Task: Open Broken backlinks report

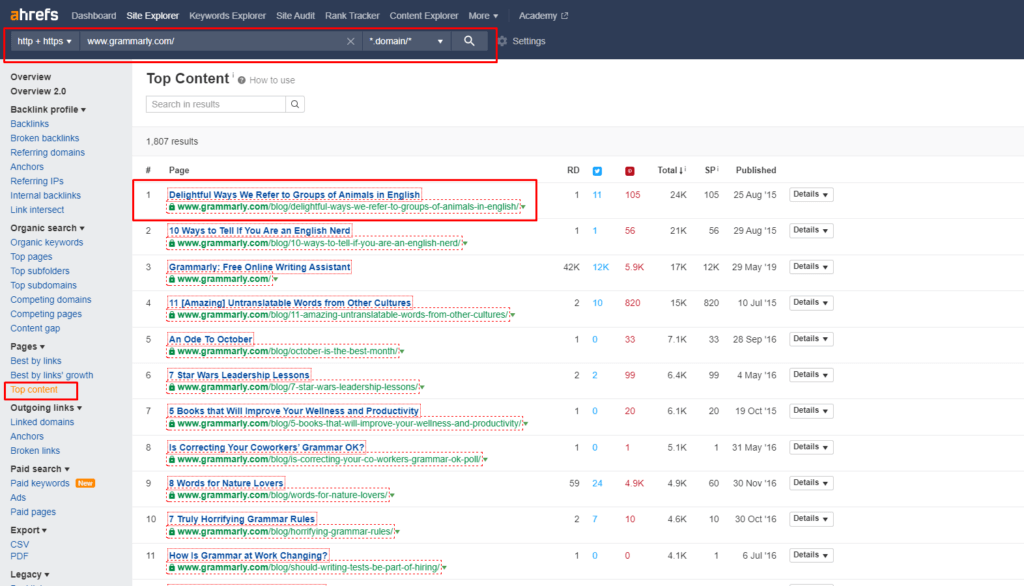Action: point(44,138)
